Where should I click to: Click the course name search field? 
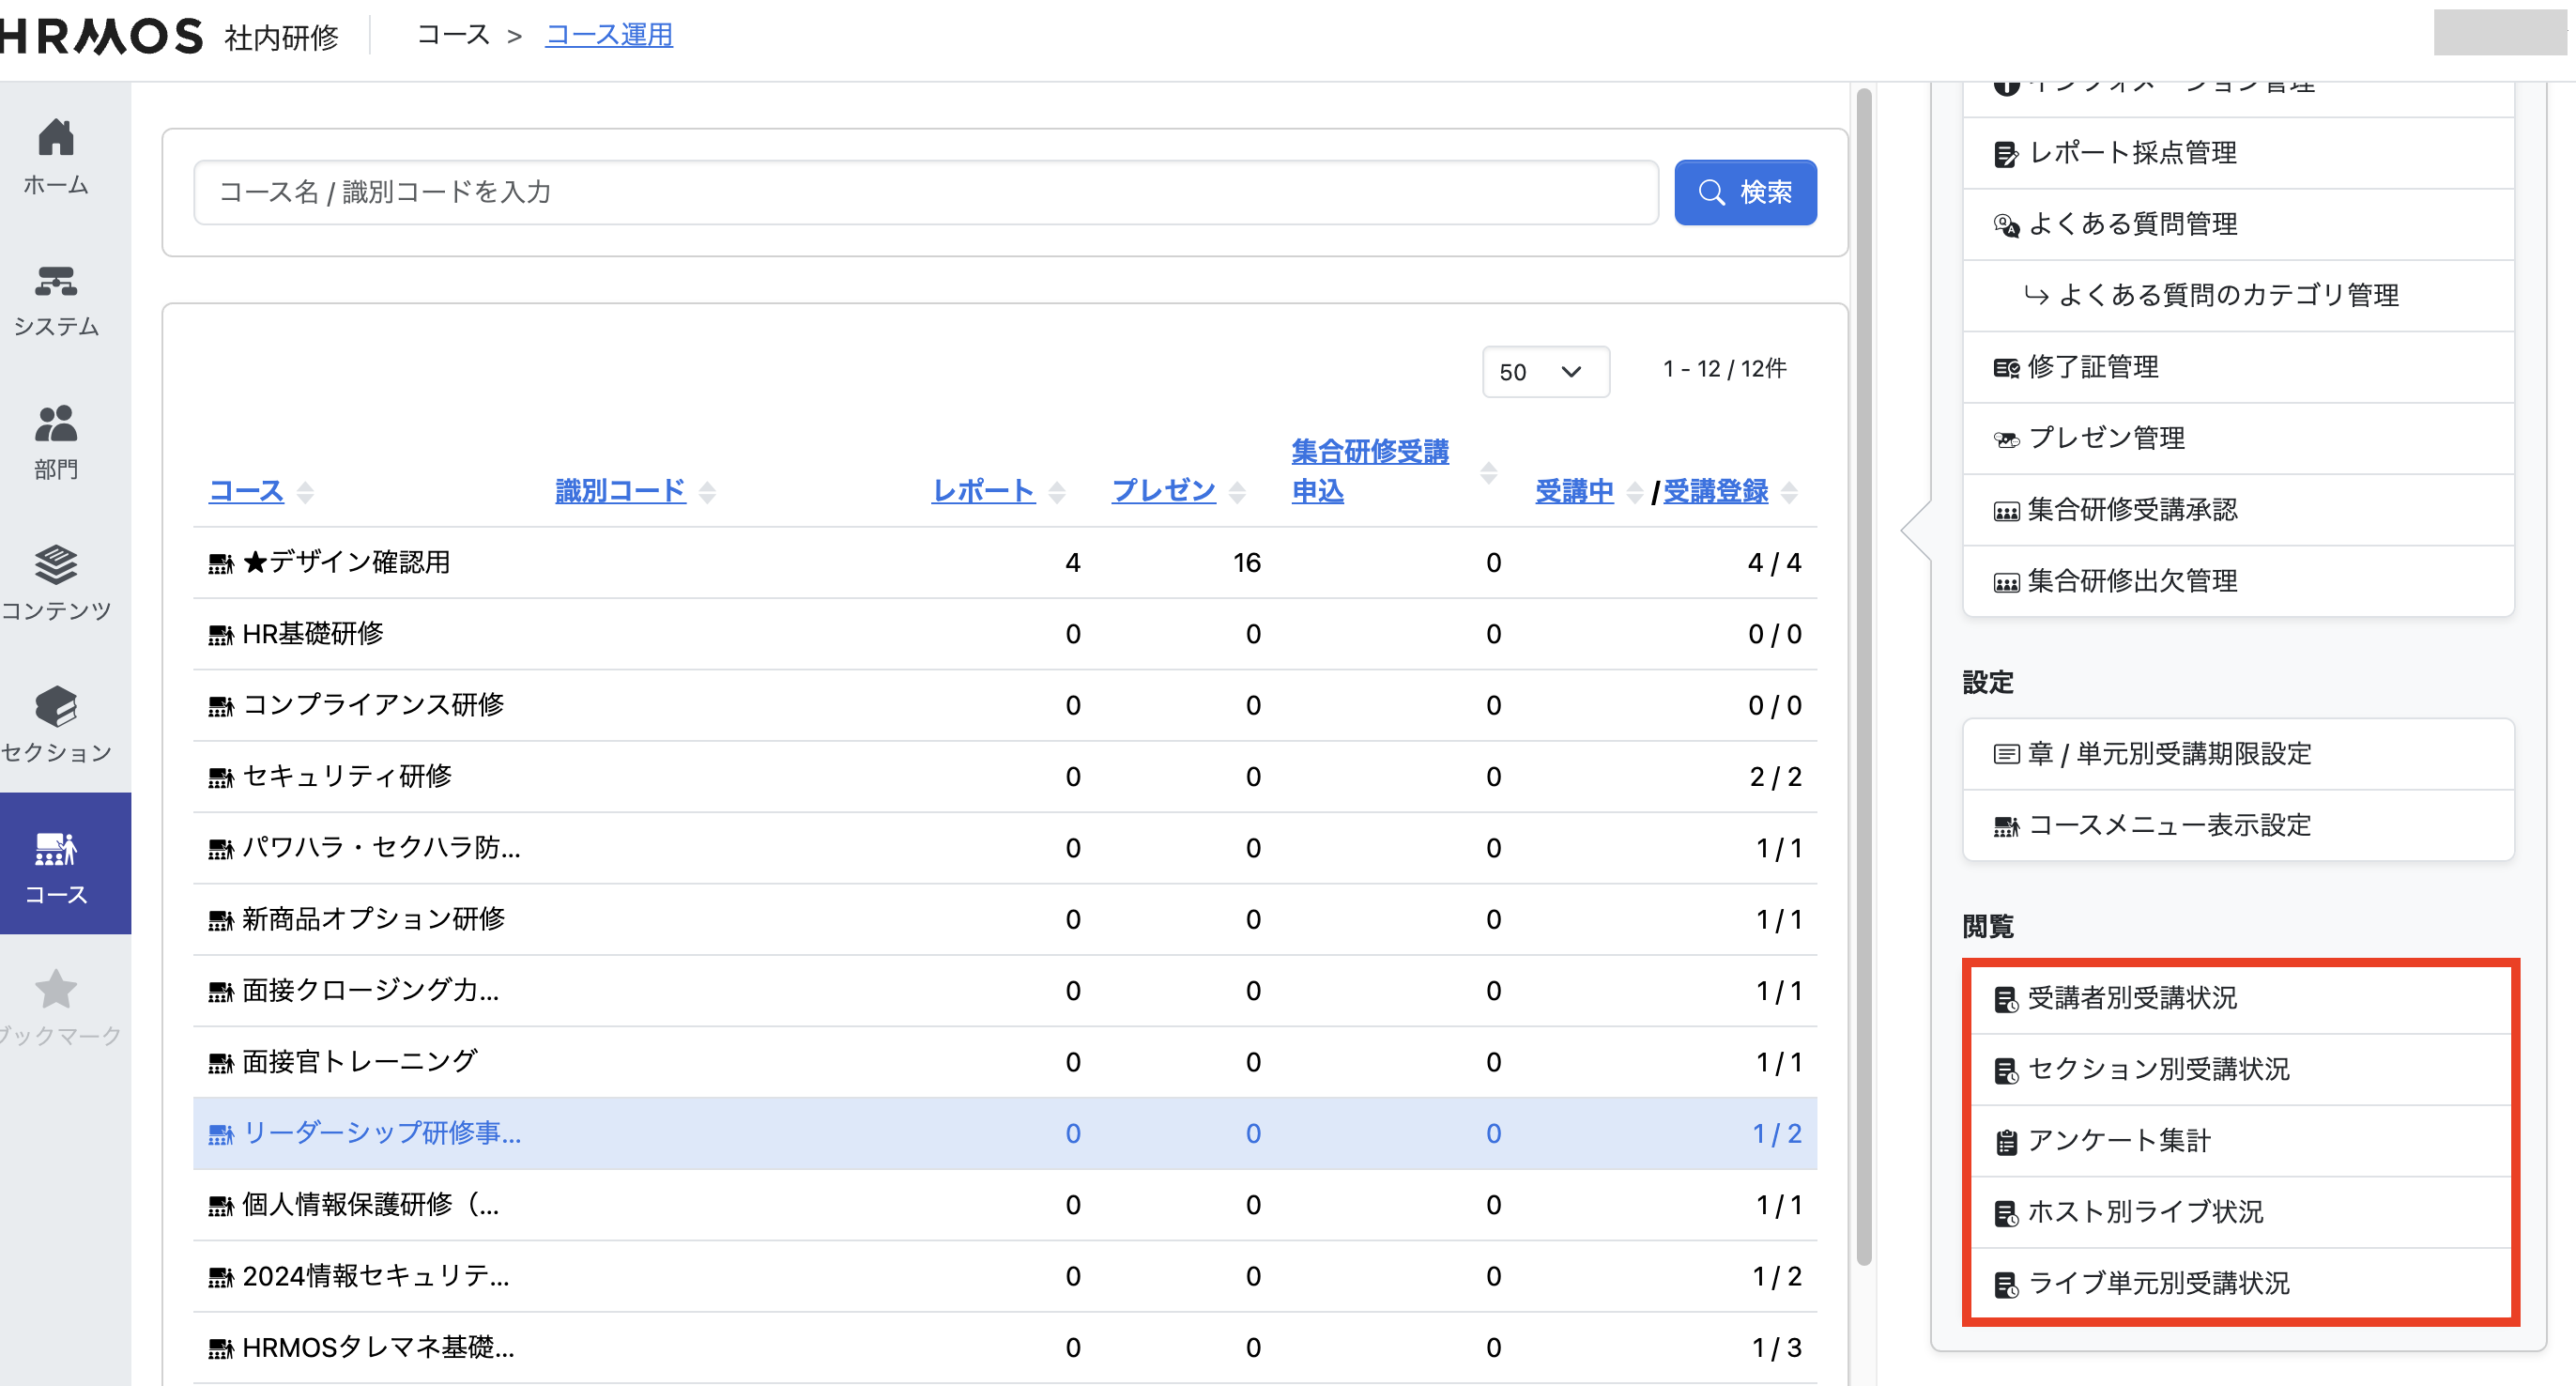click(x=925, y=192)
